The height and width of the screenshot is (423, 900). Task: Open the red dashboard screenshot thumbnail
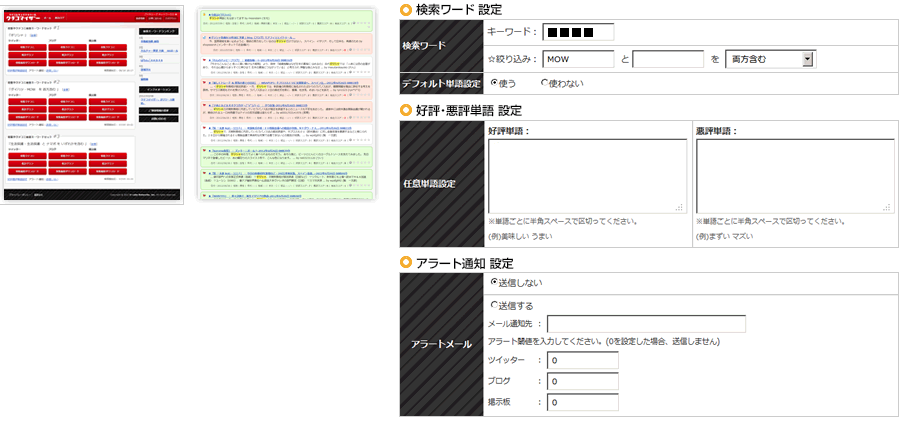coord(95,104)
